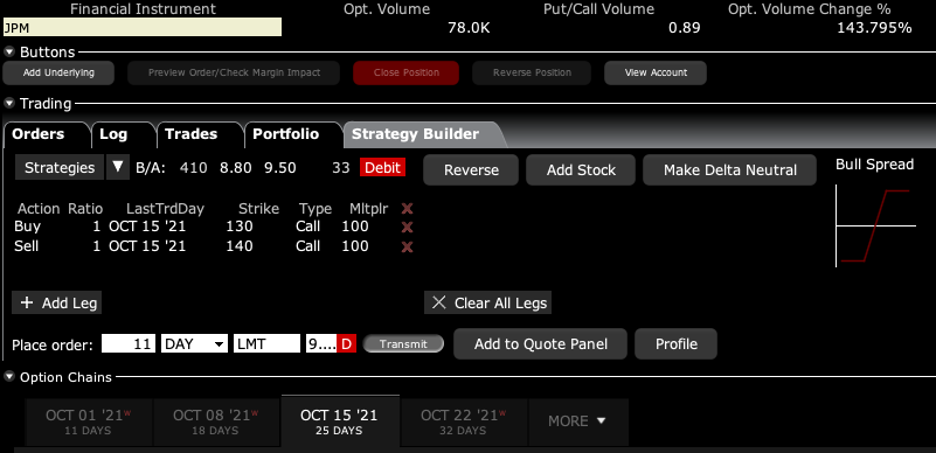Select the OCT 22 '21 expiration tab
Screen dimensions: 936x454
[x=462, y=421]
